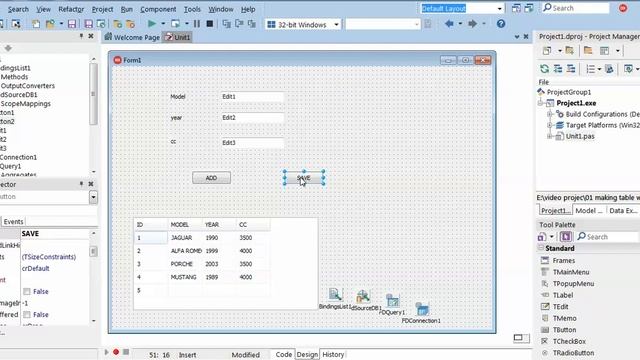Click the Edit3 input field
The image size is (640, 360).
click(x=252, y=143)
